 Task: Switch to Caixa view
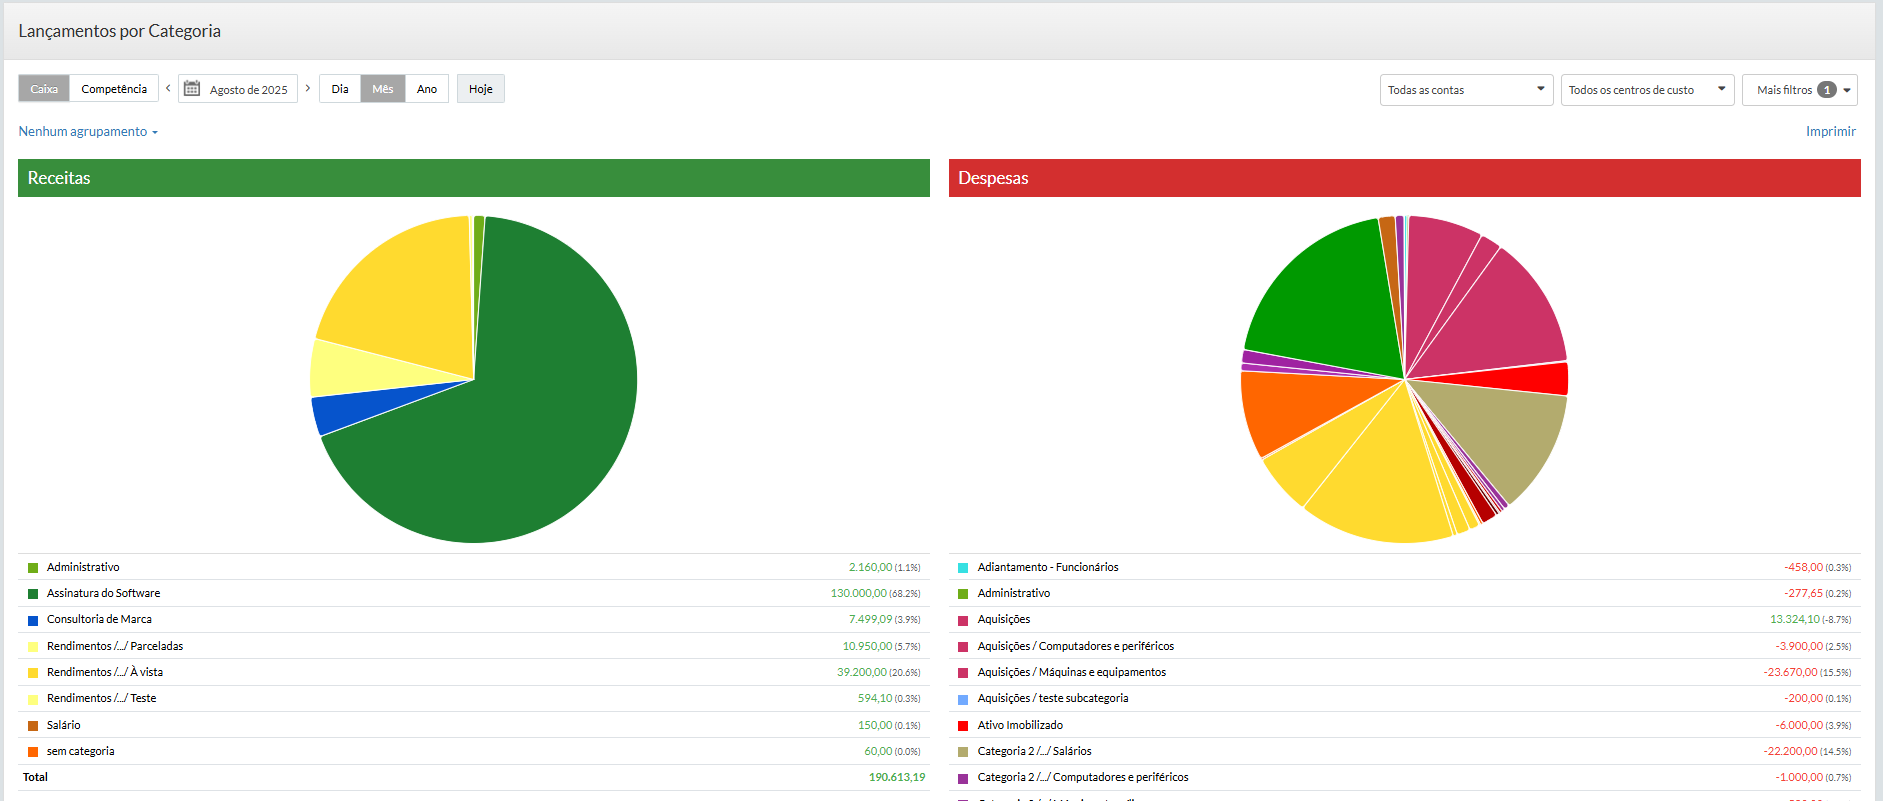click(x=44, y=89)
